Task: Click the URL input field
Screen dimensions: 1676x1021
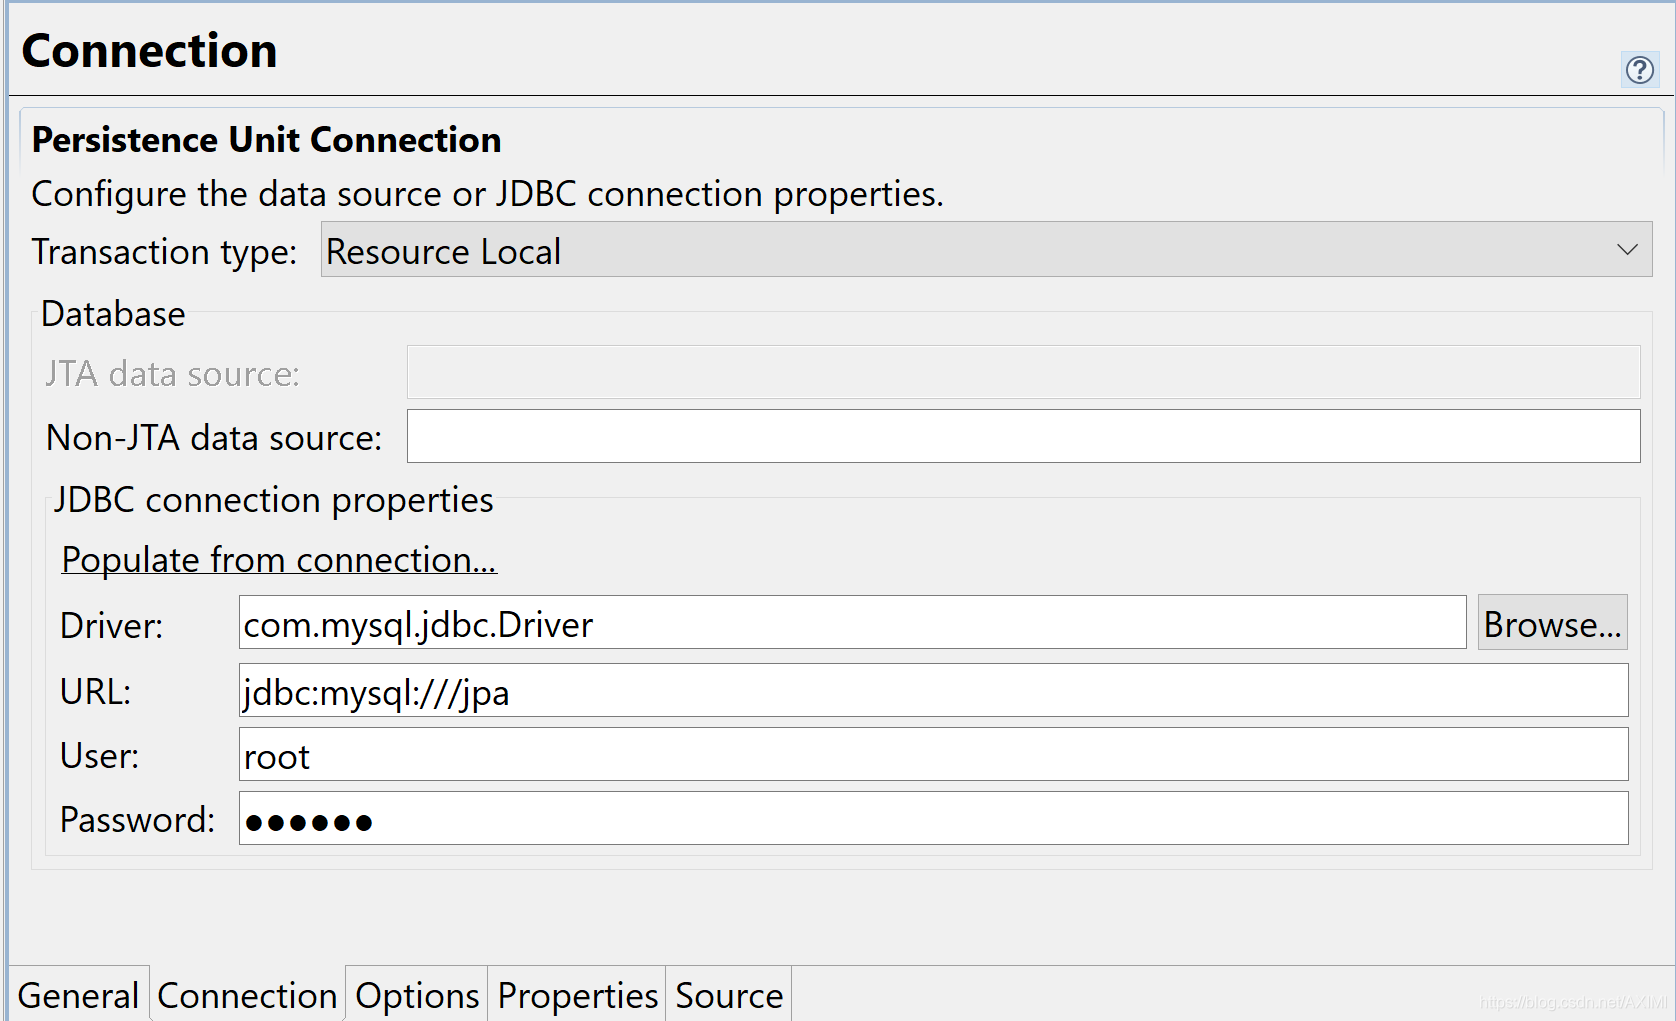Action: pos(933,691)
